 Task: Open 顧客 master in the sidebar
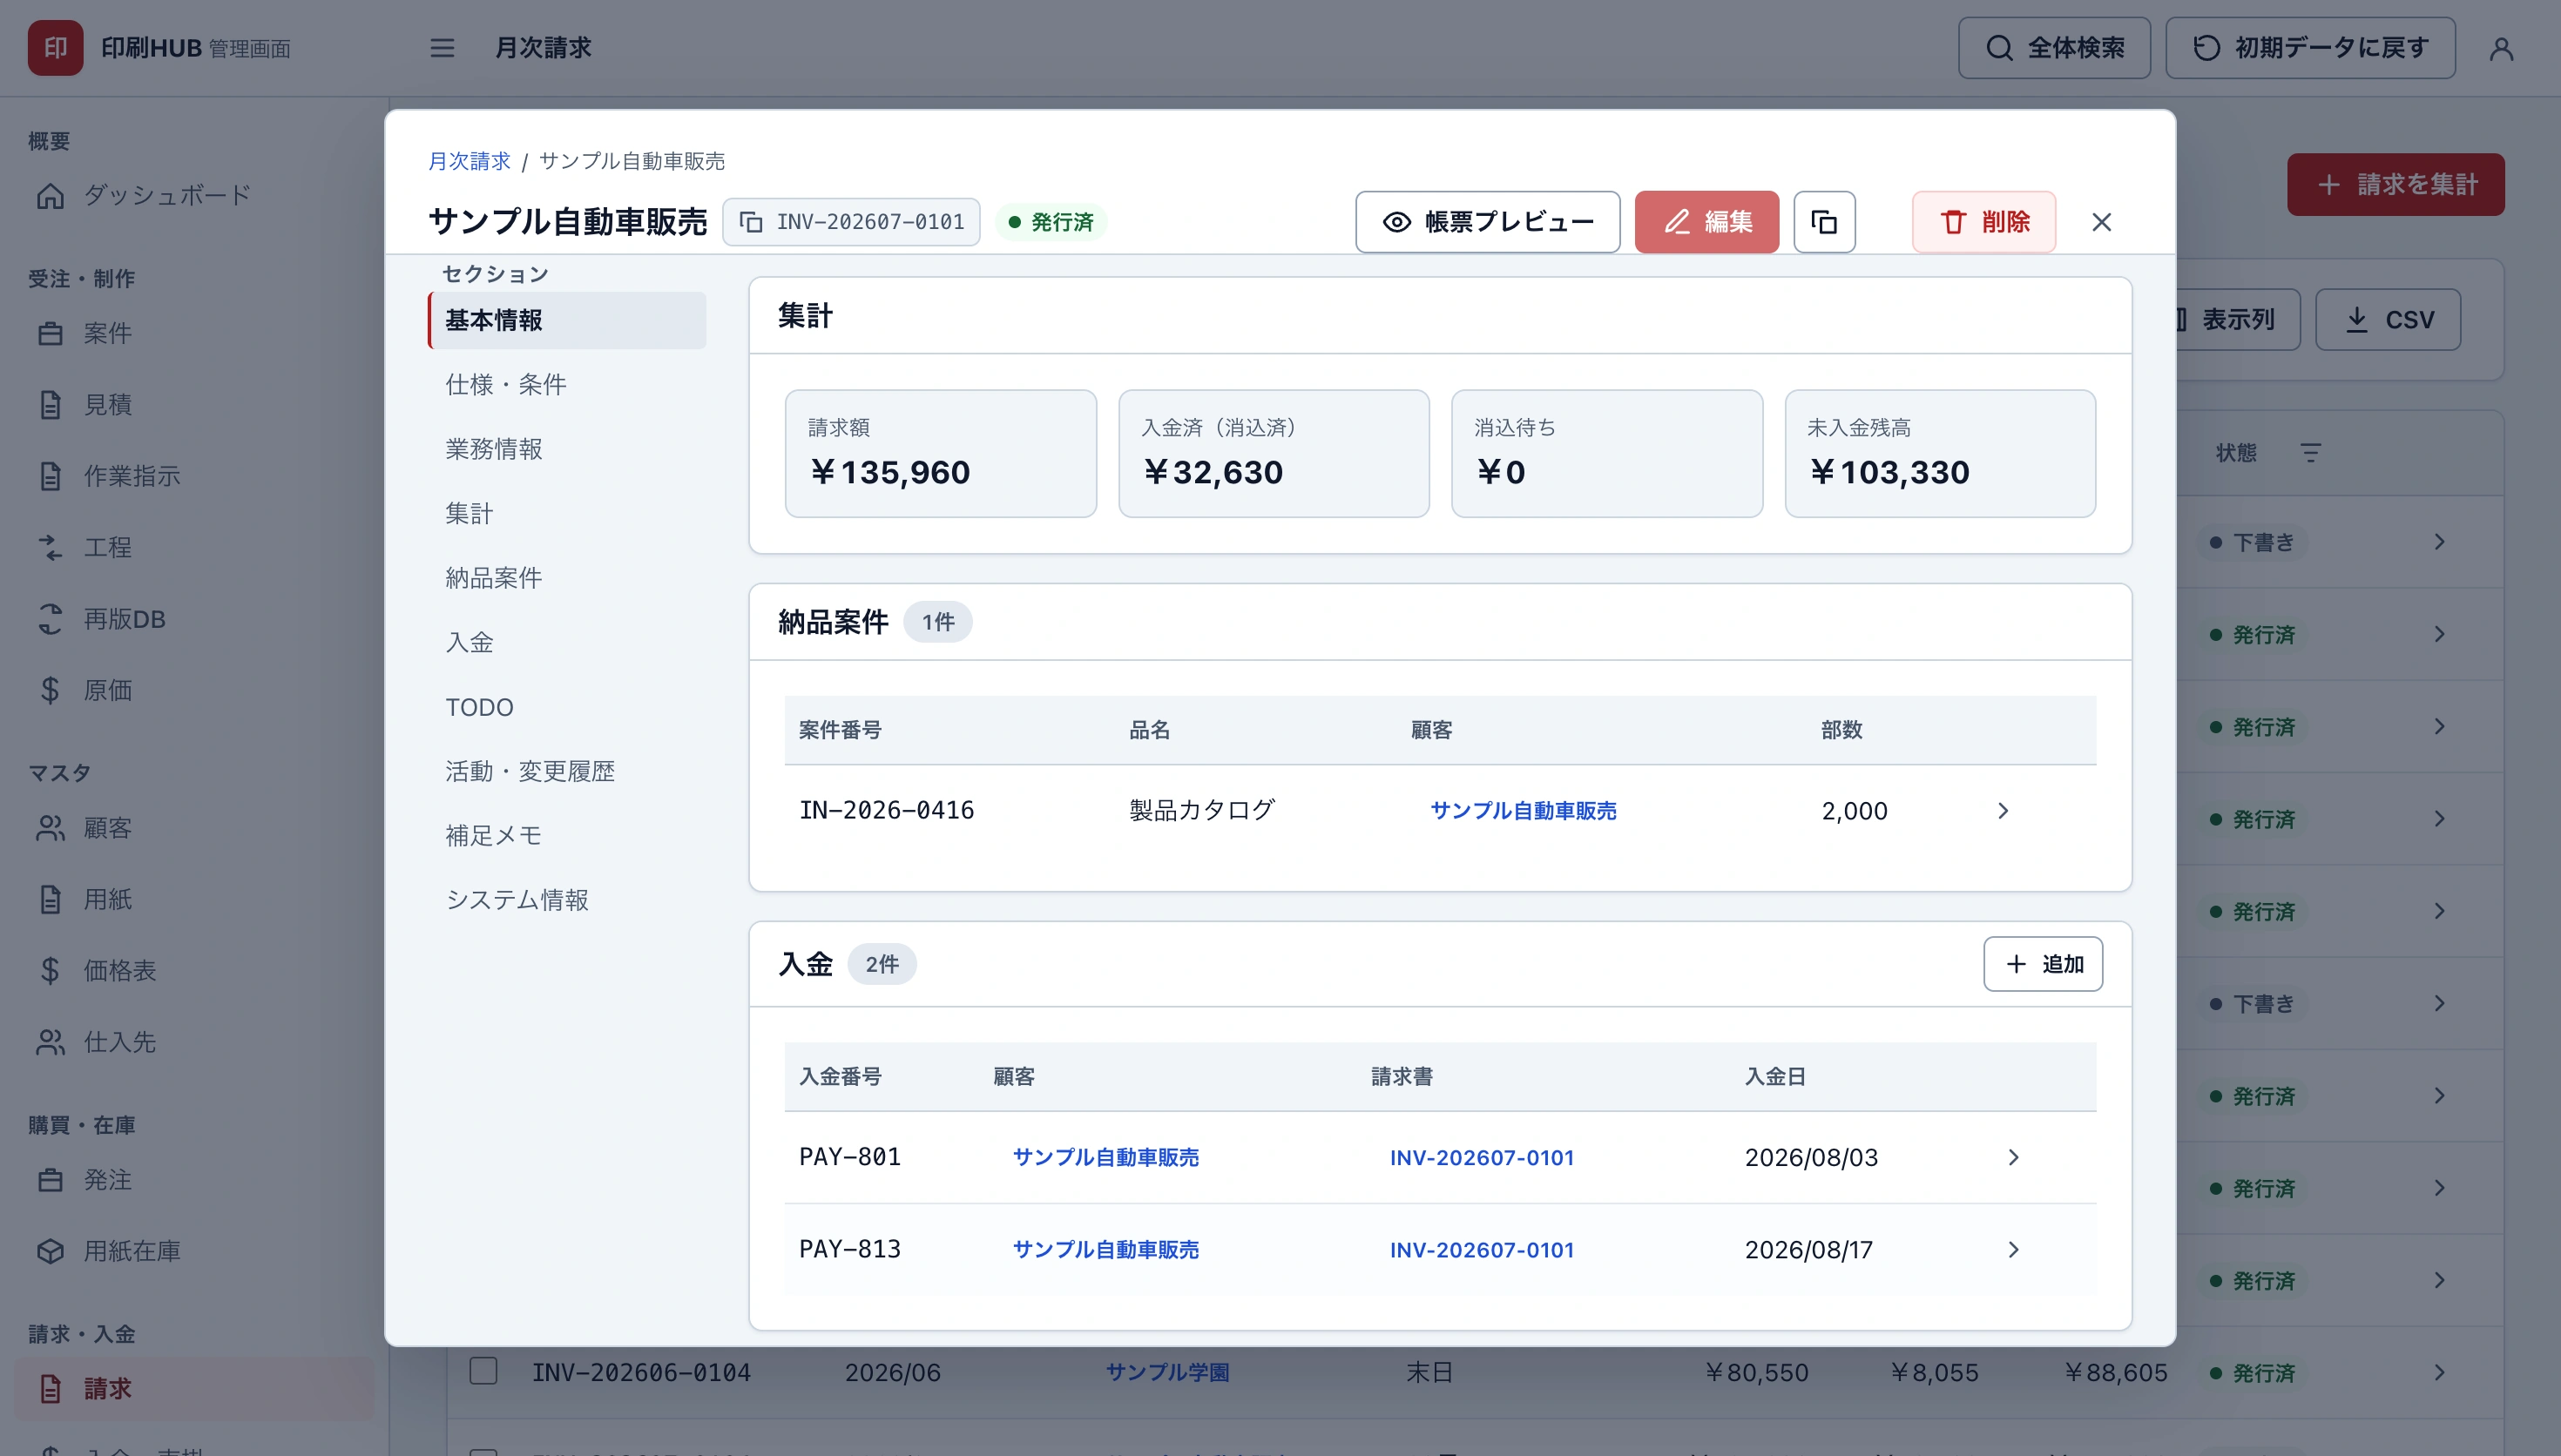tap(194, 828)
